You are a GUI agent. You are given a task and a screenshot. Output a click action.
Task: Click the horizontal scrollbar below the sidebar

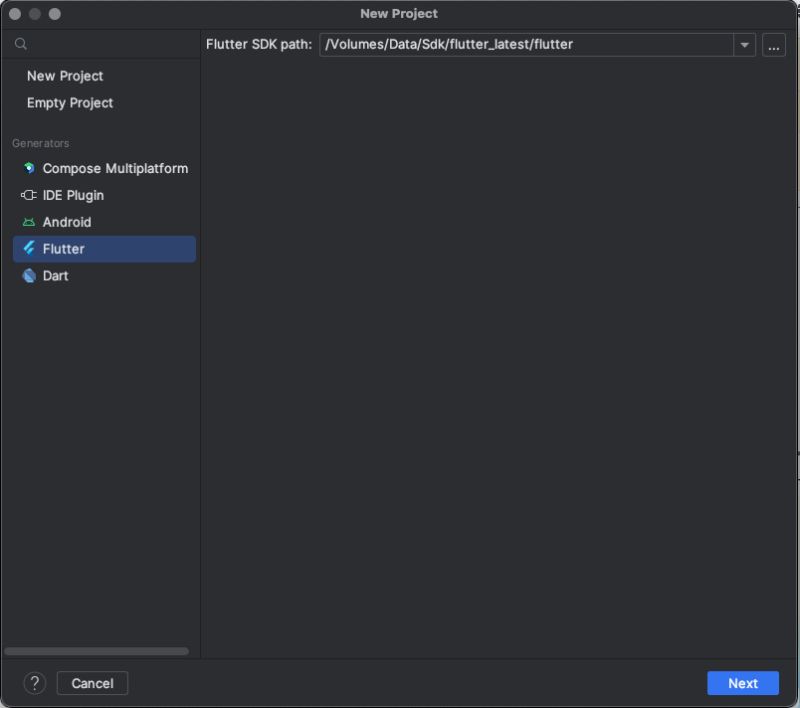pos(95,650)
